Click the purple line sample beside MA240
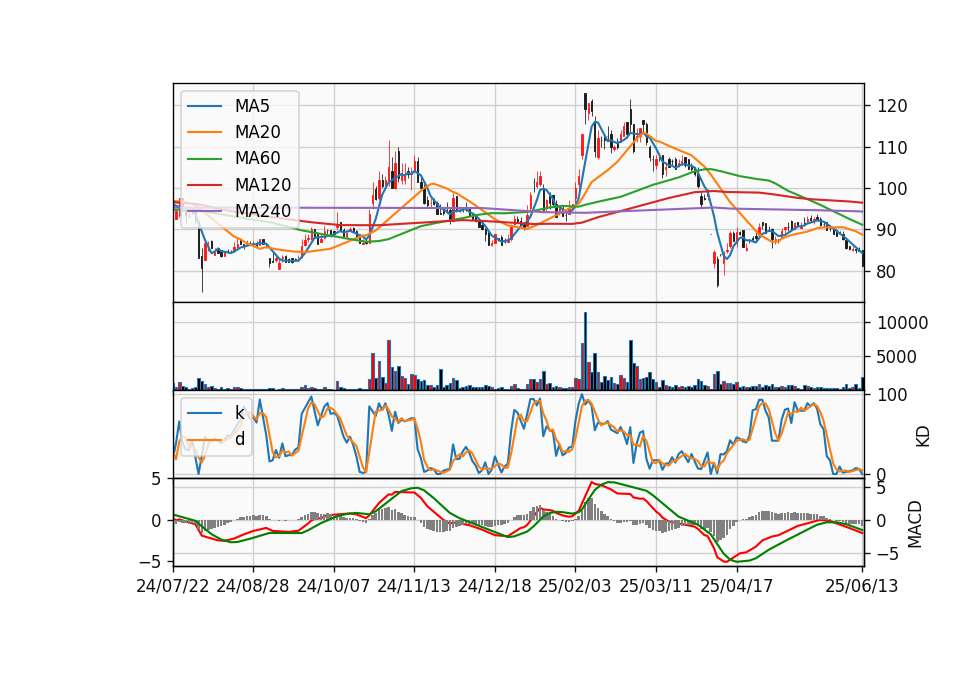The image size is (960, 690). (204, 211)
